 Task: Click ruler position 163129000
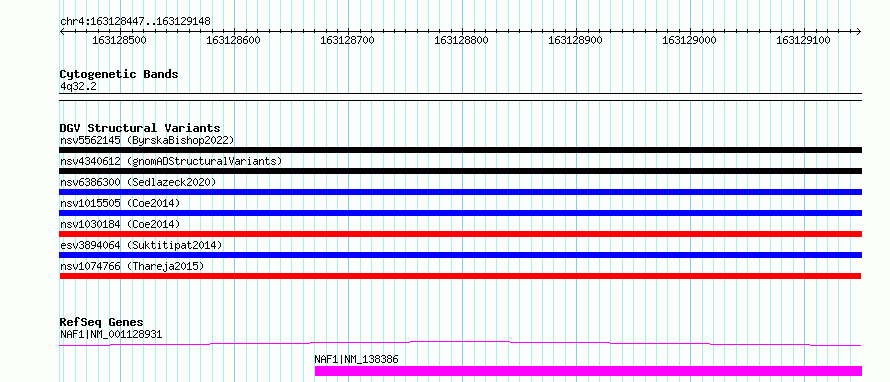click(x=690, y=40)
